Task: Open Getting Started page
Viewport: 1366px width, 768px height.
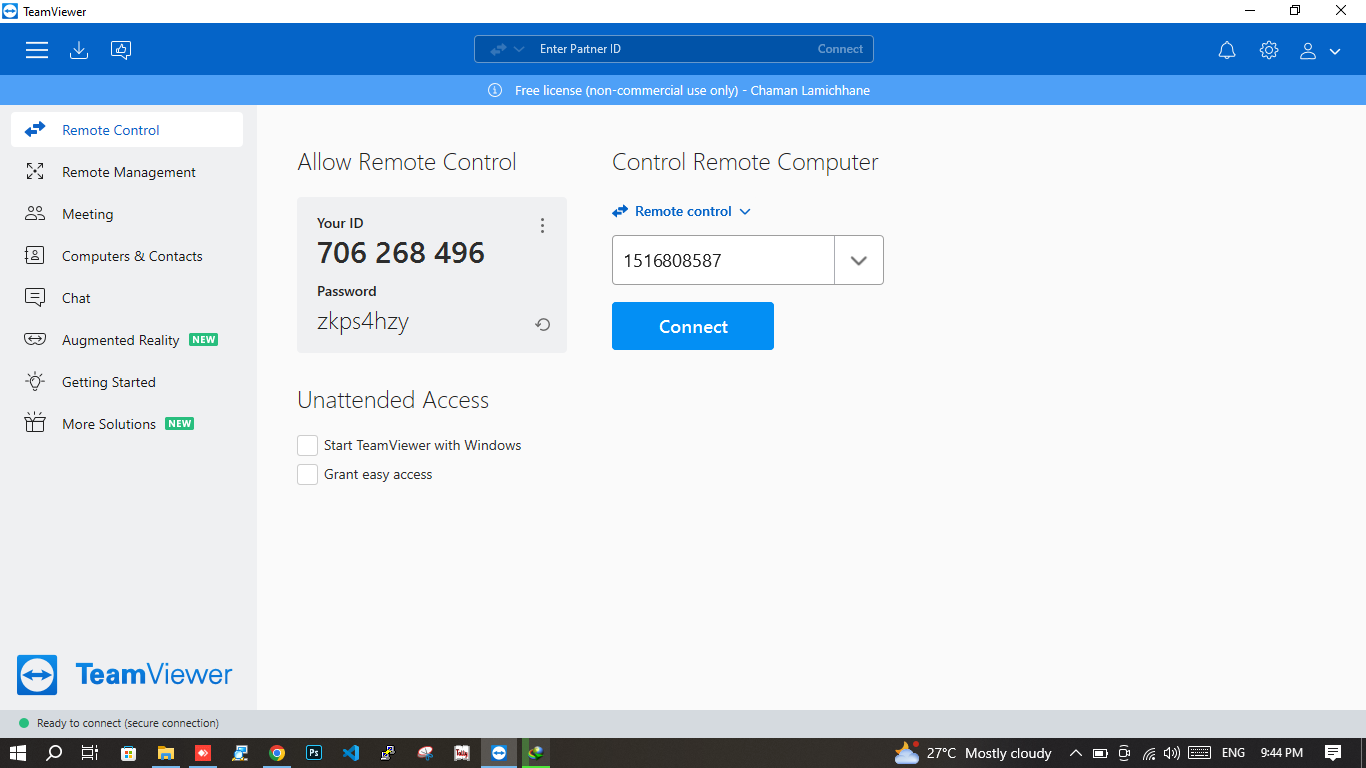Action: (127, 382)
